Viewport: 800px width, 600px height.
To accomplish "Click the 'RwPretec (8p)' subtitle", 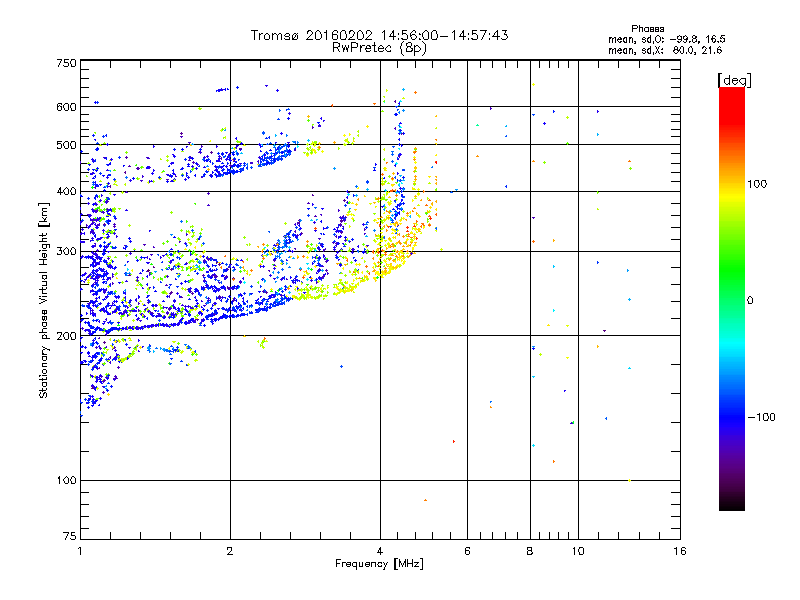I will (x=379, y=48).
